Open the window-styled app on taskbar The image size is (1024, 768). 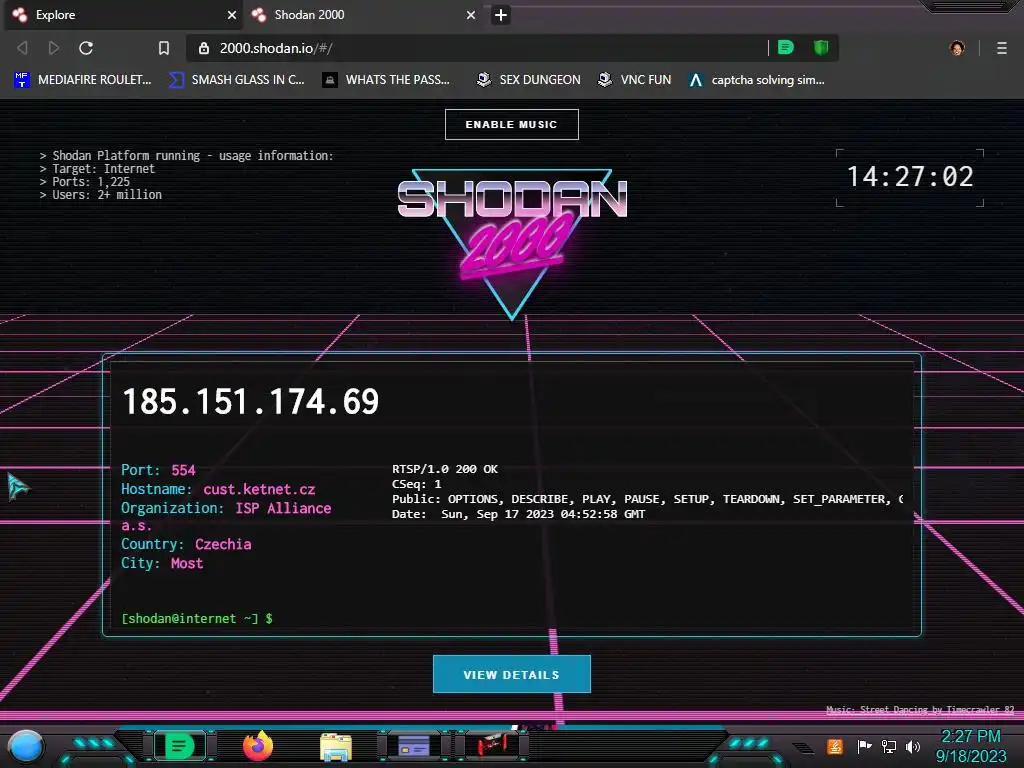pos(414,745)
